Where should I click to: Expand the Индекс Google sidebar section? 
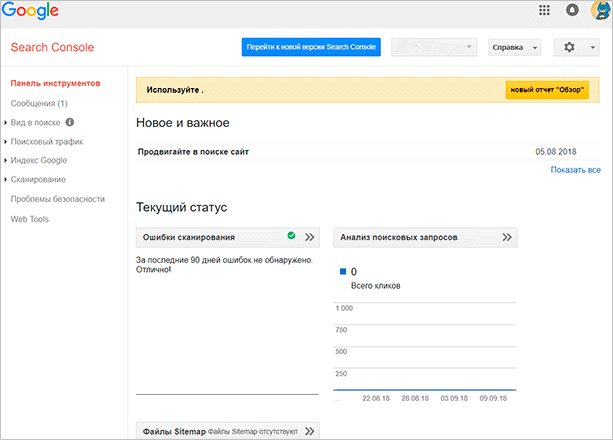pyautogui.click(x=39, y=161)
